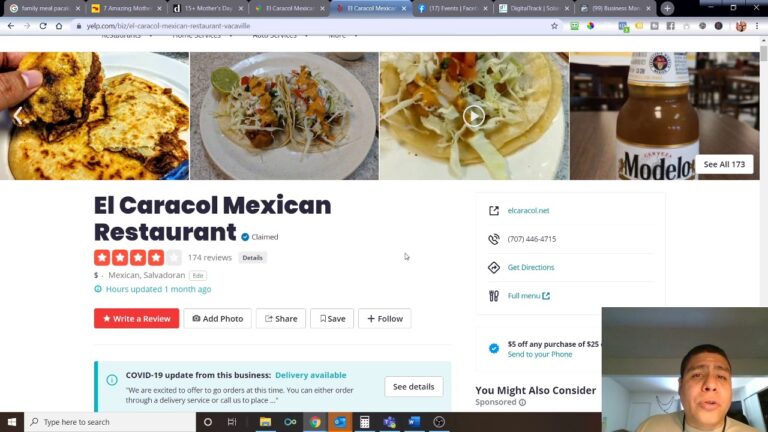Click the phone icon next to (707) 446-4715

(x=494, y=239)
